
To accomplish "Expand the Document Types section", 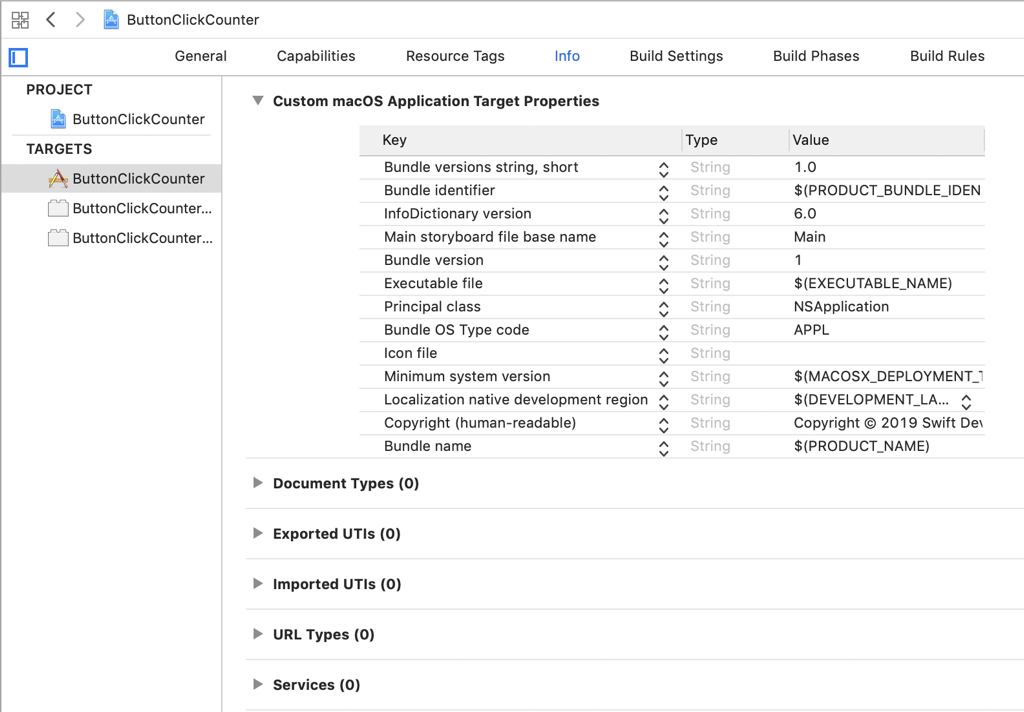I will (258, 483).
